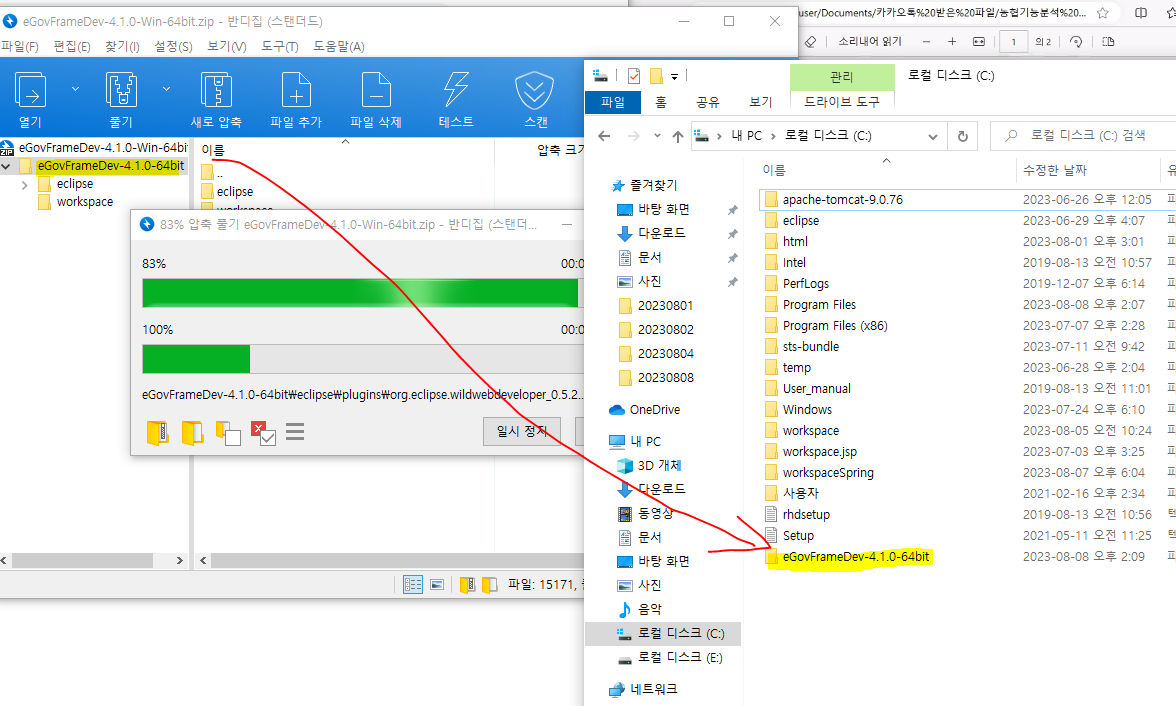Viewport: 1176px width, 706px height.
Task: Switch to image preview view in status bar
Action: (437, 584)
